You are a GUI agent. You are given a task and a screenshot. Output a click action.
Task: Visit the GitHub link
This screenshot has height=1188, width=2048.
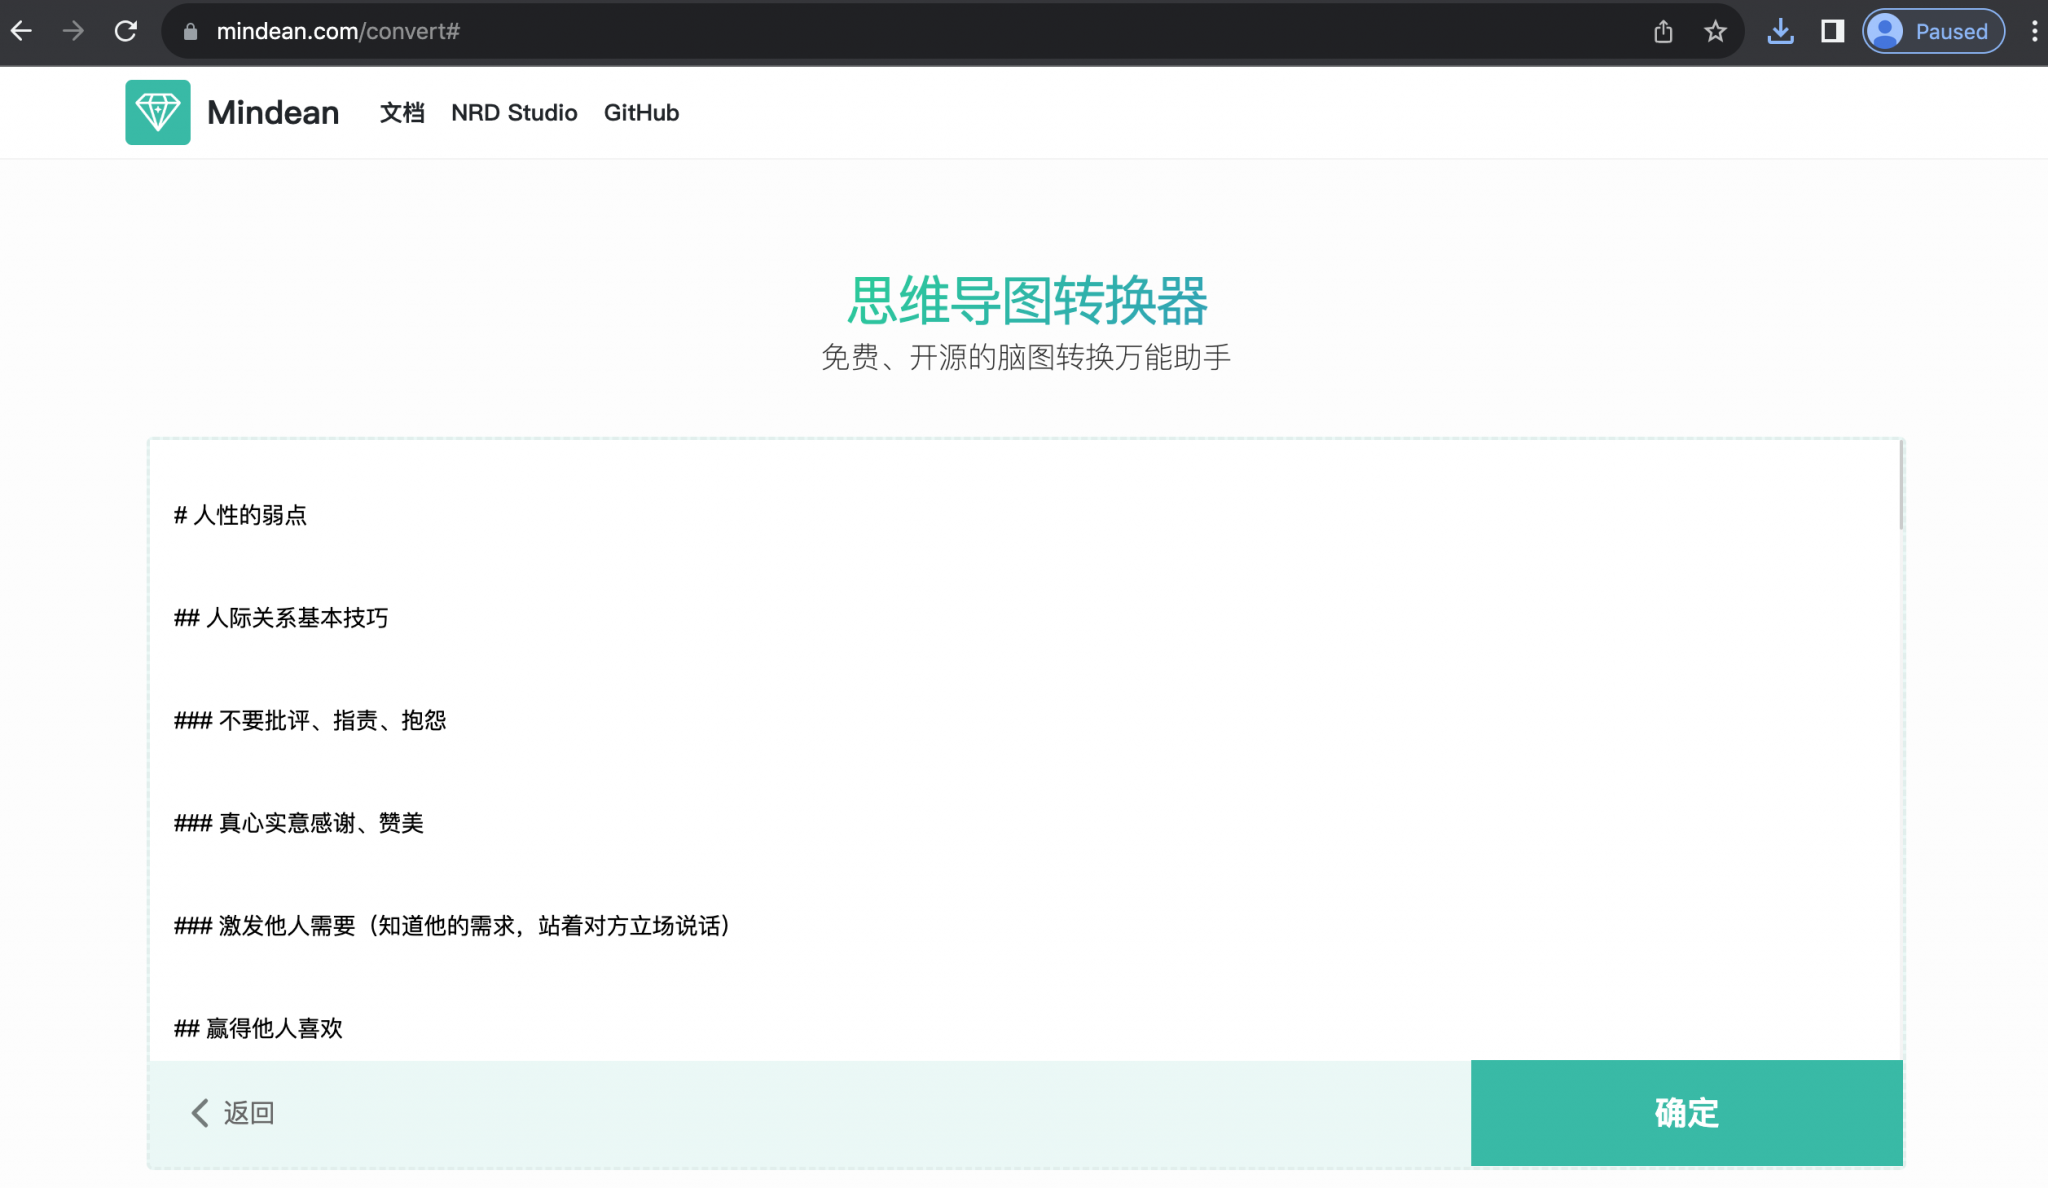coord(641,112)
